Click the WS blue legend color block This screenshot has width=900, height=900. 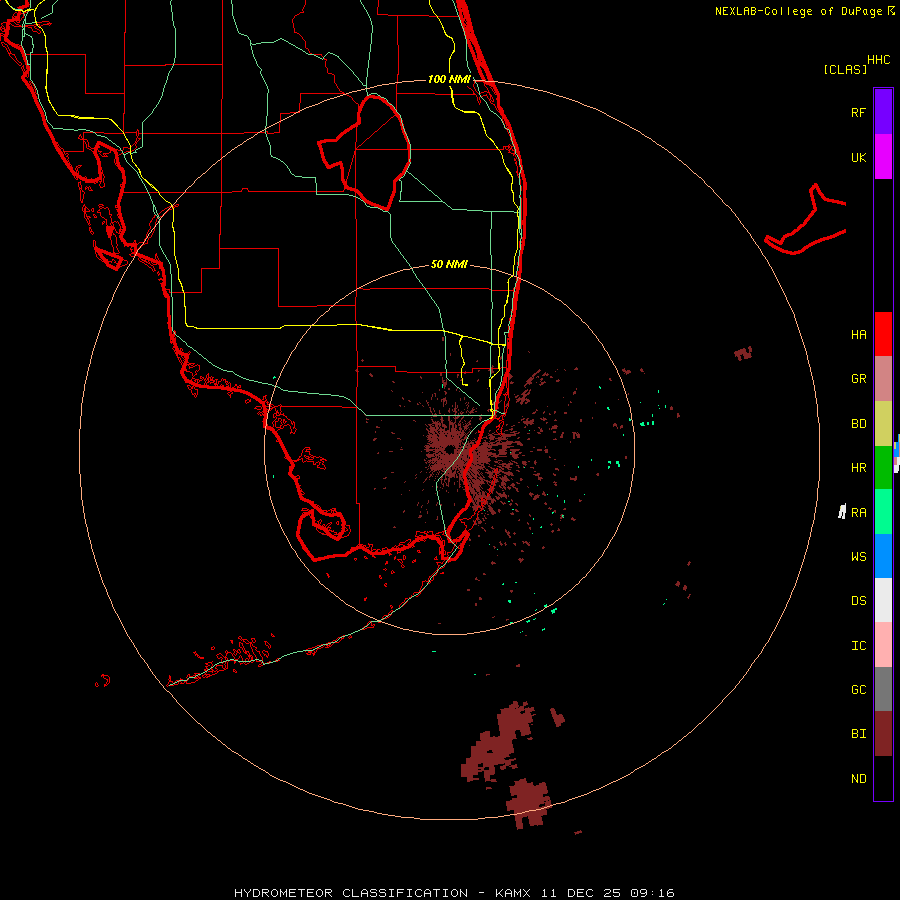883,556
